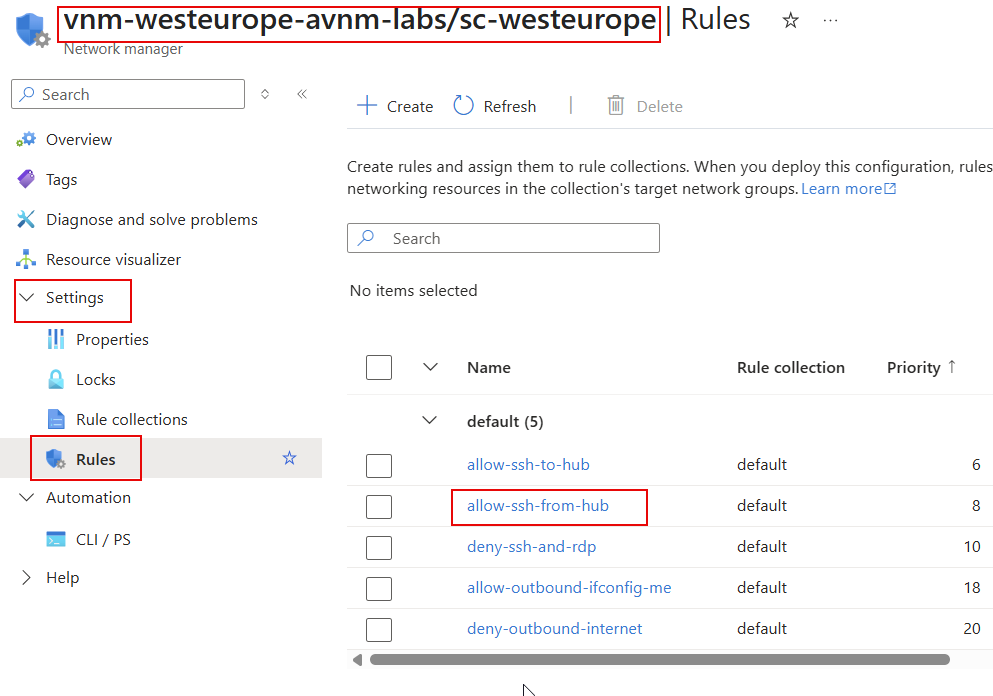This screenshot has height=696, width=993.
Task: Open the allow-ssh-from-hub rule link
Action: 538,506
